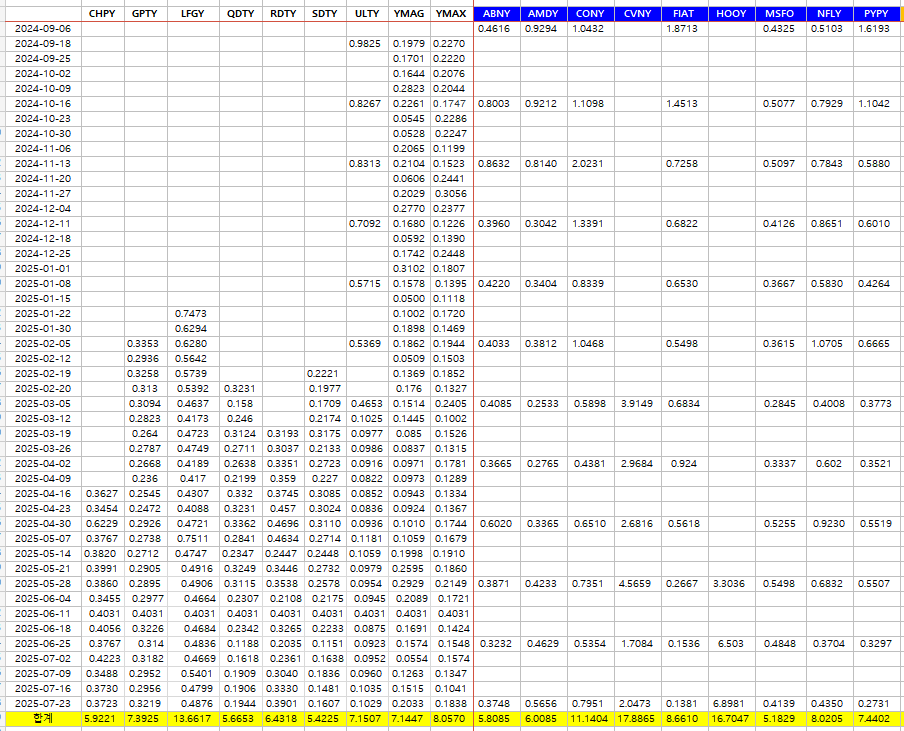Click the yellow 합계 total label
Viewport: 904px width, 731px height.
pyautogui.click(x=43, y=719)
